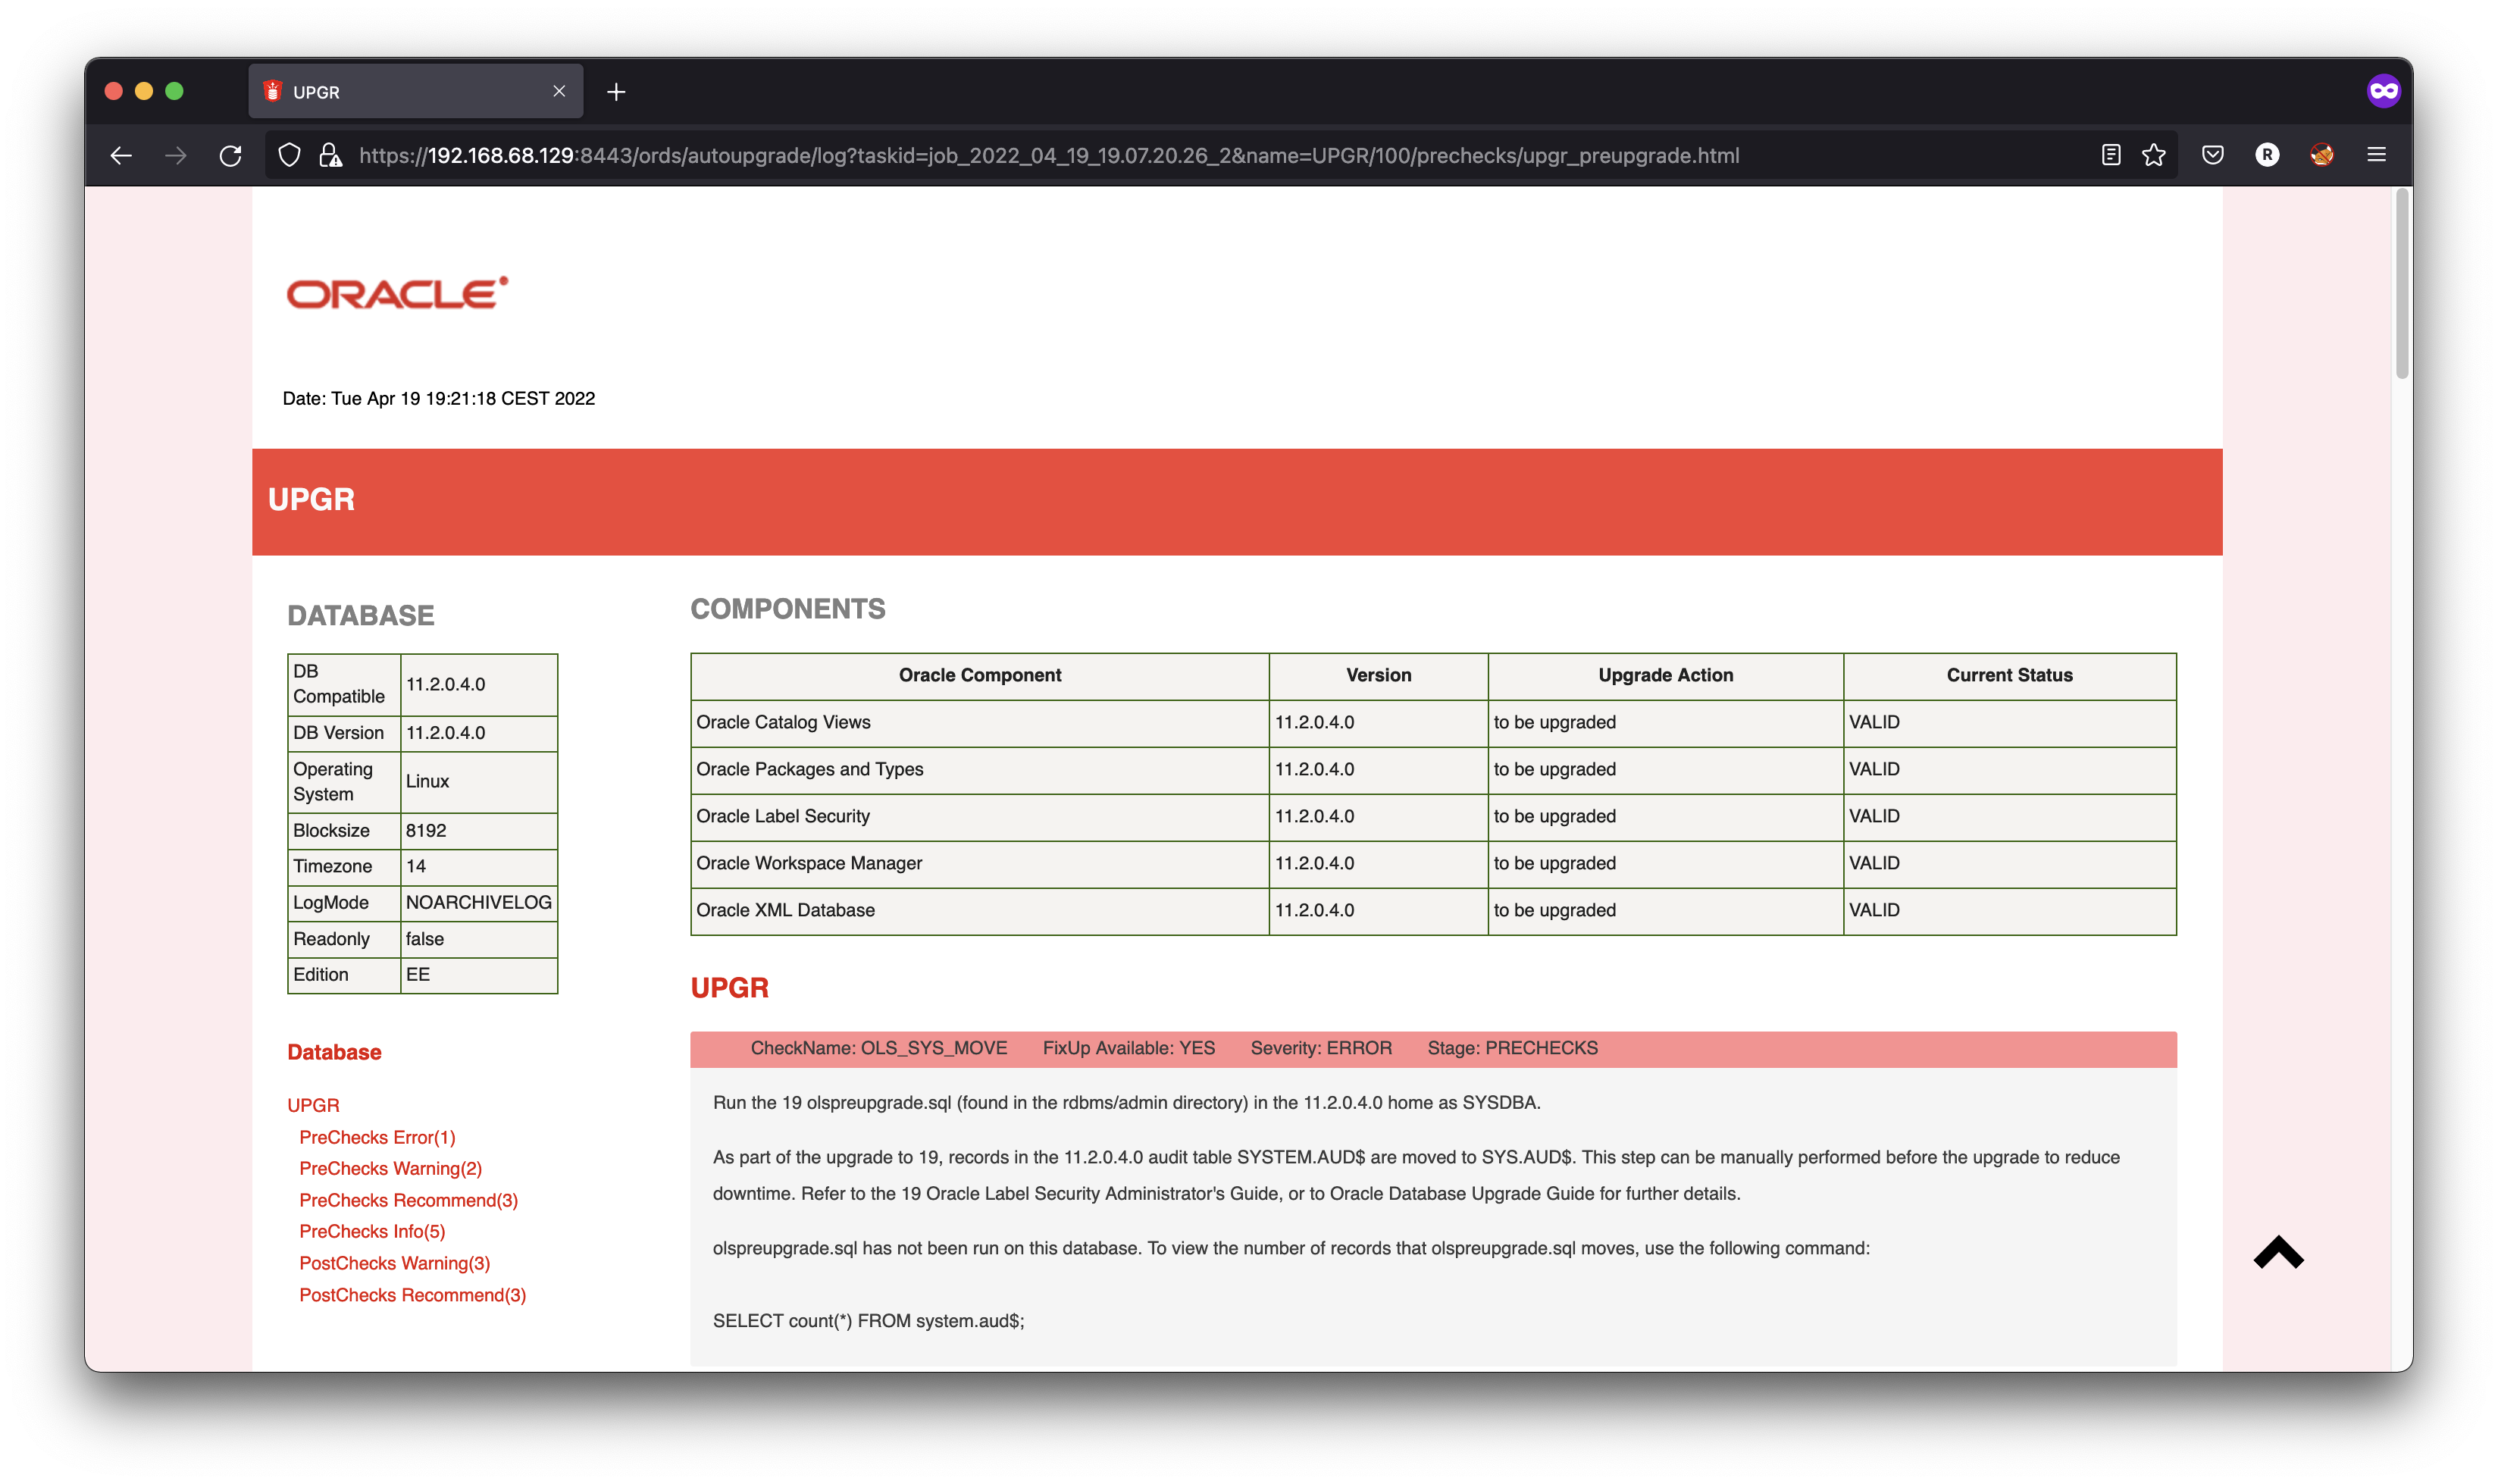Click the red 'UPGR' section heading

(x=729, y=988)
